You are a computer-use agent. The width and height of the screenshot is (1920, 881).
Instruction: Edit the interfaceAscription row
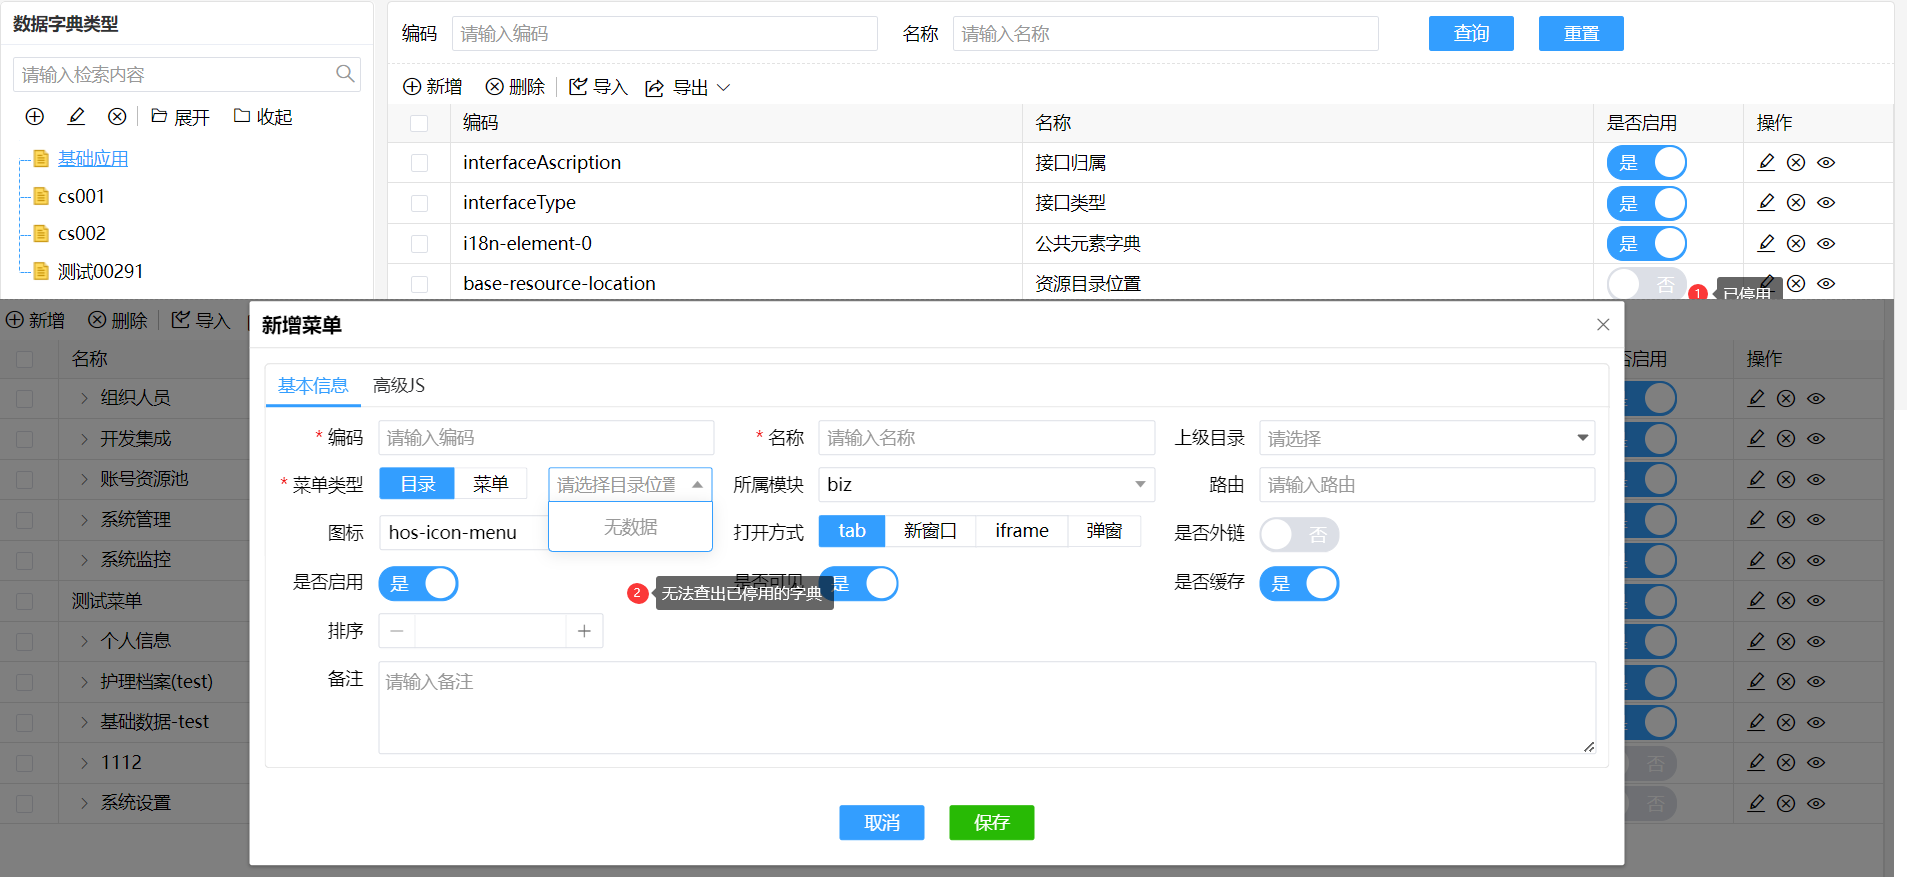point(1766,162)
